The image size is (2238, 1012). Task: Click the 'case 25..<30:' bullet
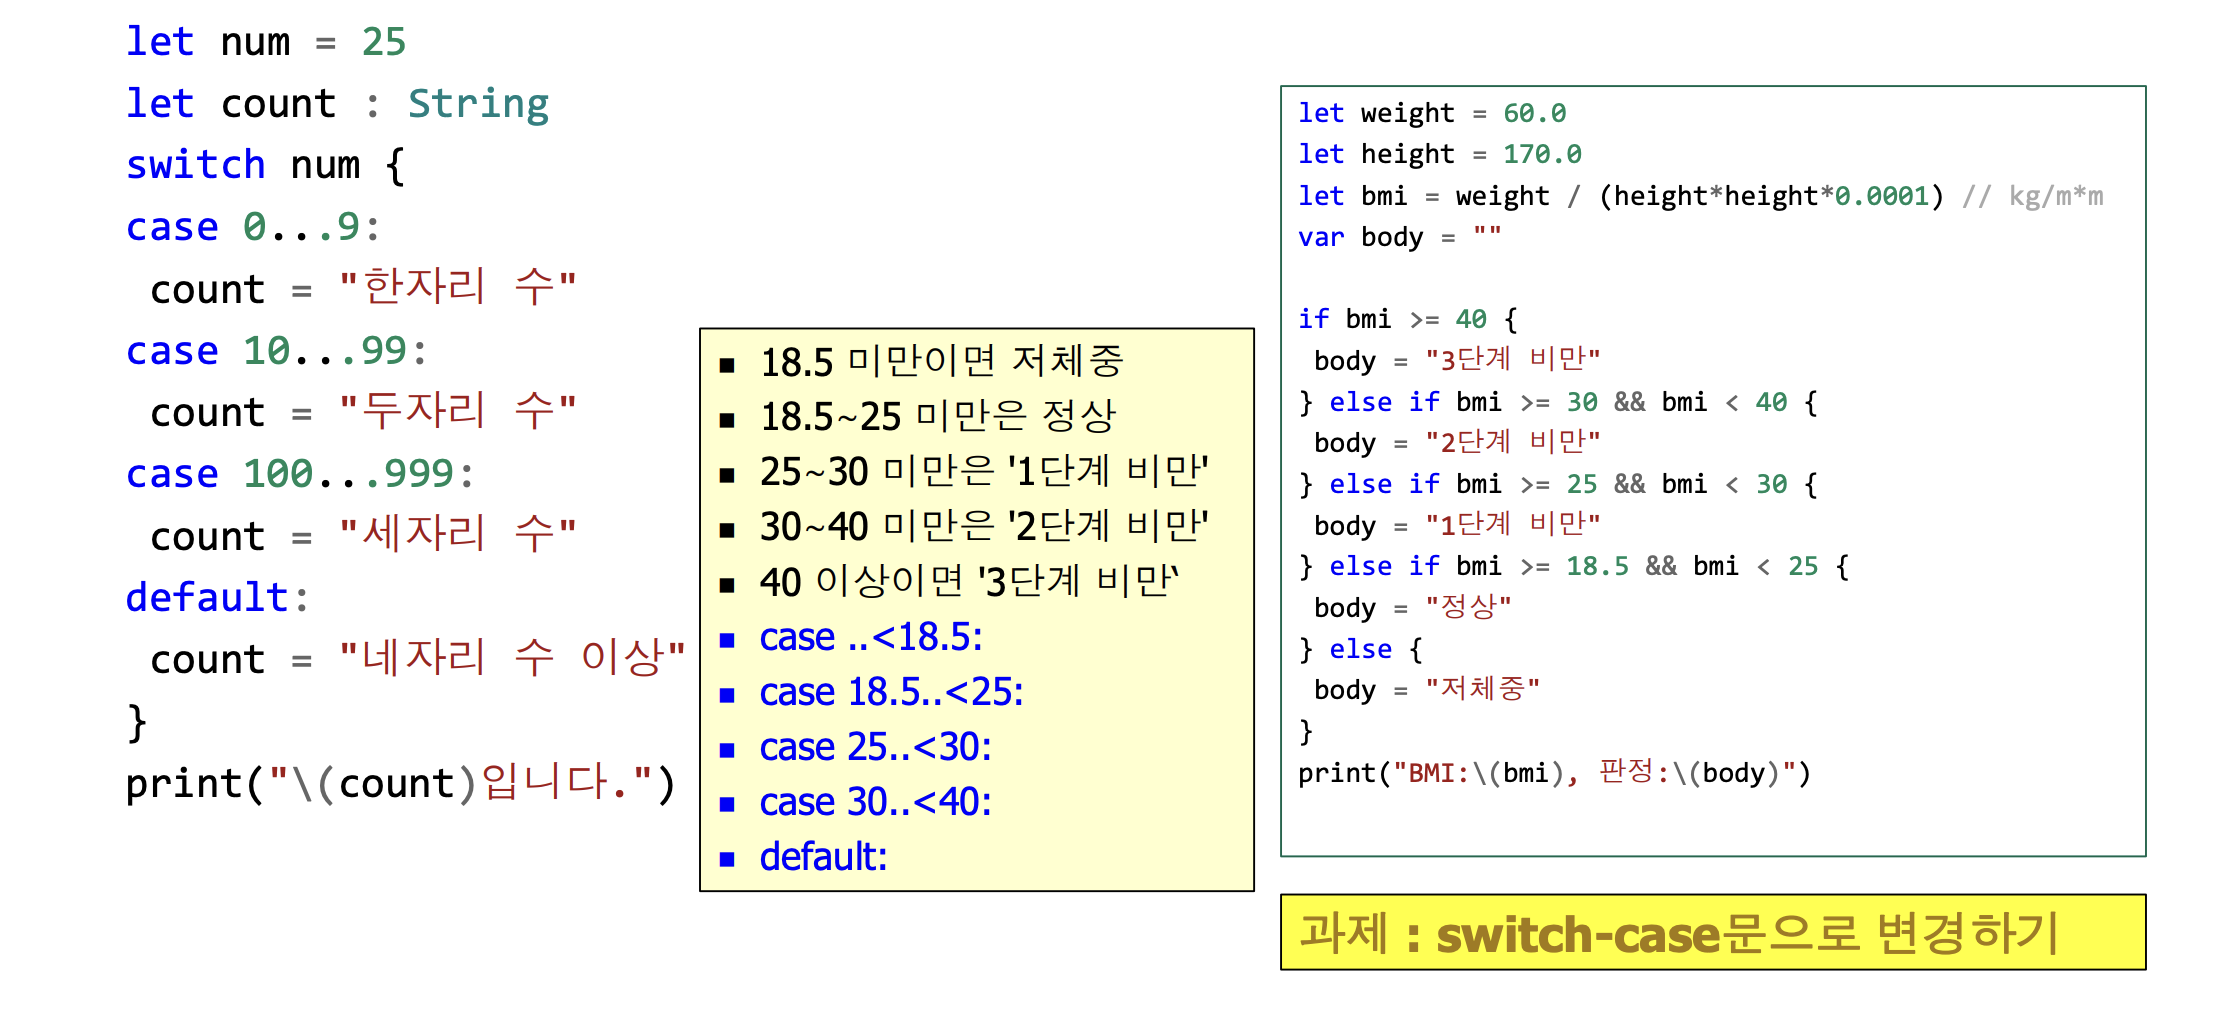[x=876, y=747]
